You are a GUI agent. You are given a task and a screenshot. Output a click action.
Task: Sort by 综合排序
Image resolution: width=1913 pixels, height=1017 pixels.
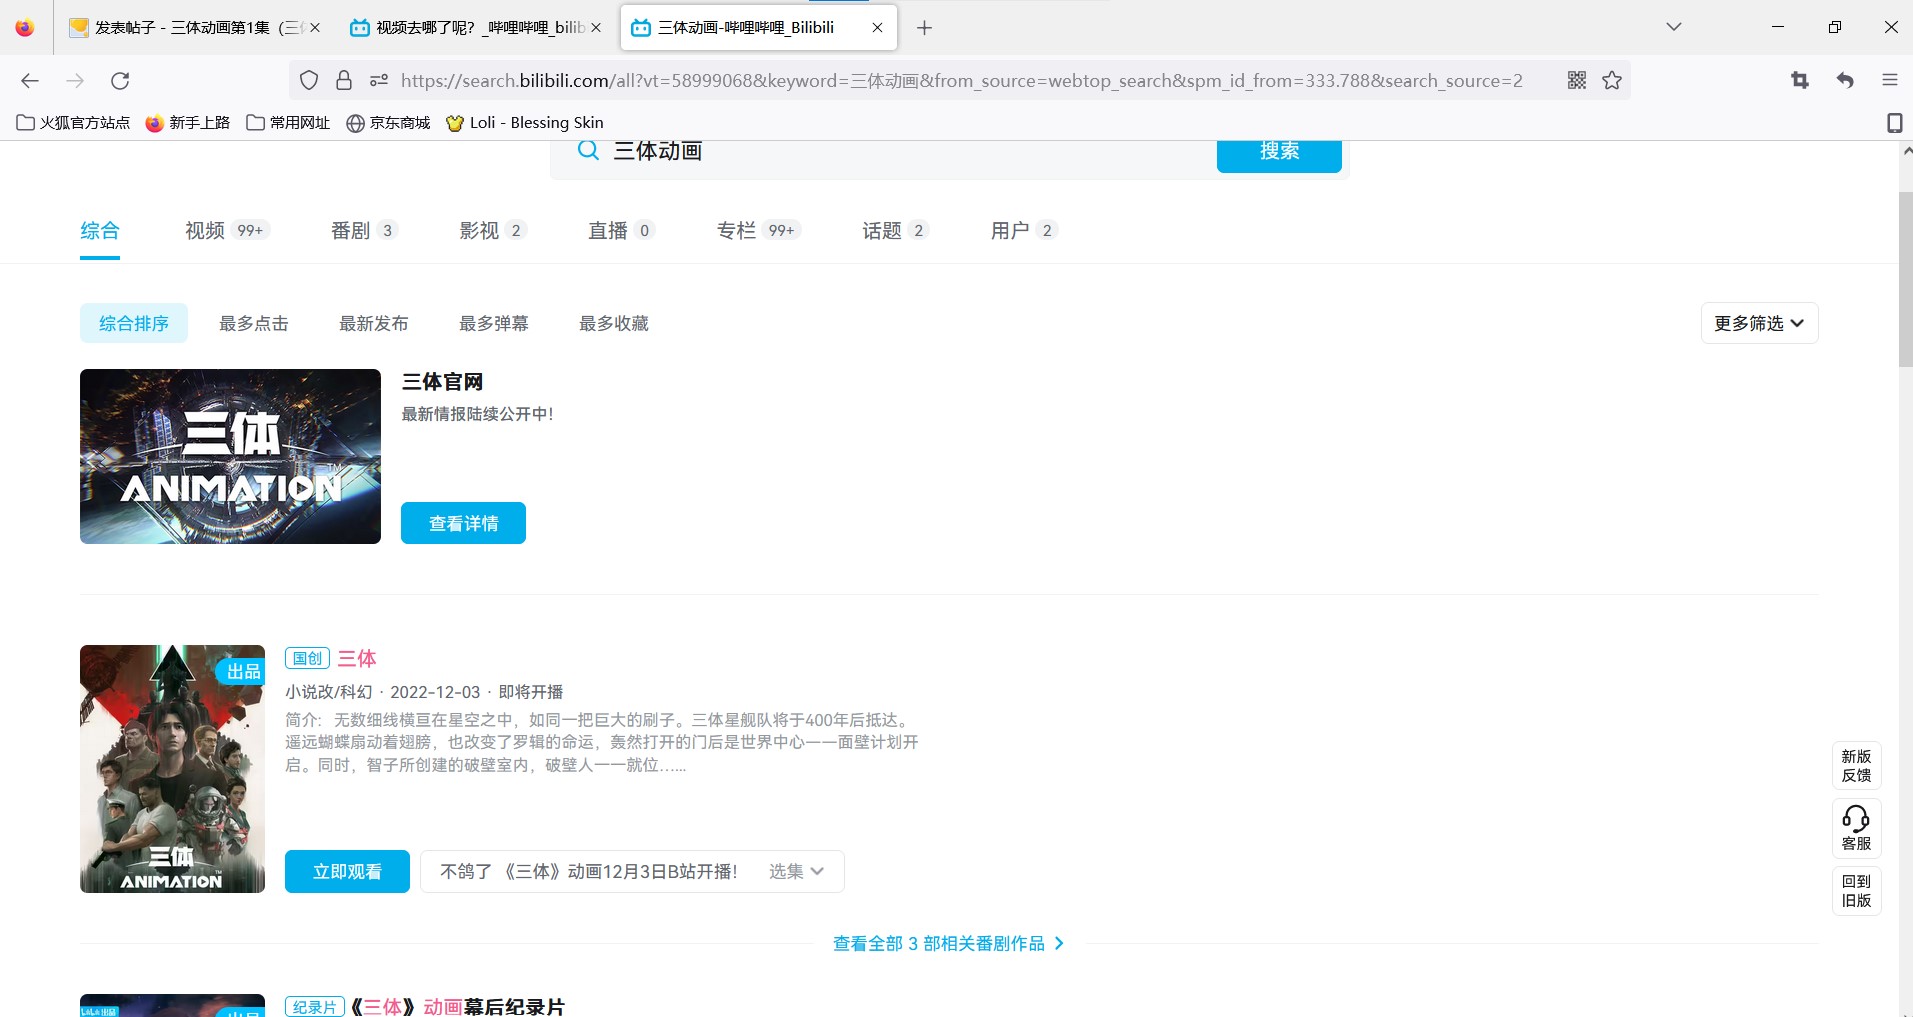(134, 323)
